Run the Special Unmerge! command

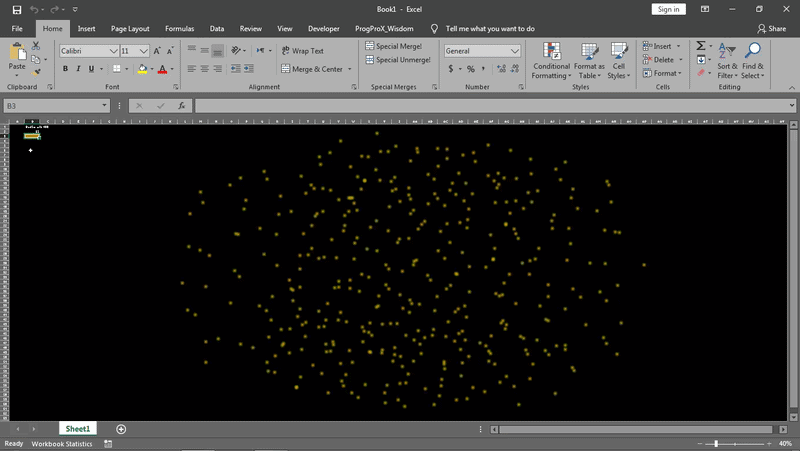click(x=398, y=60)
